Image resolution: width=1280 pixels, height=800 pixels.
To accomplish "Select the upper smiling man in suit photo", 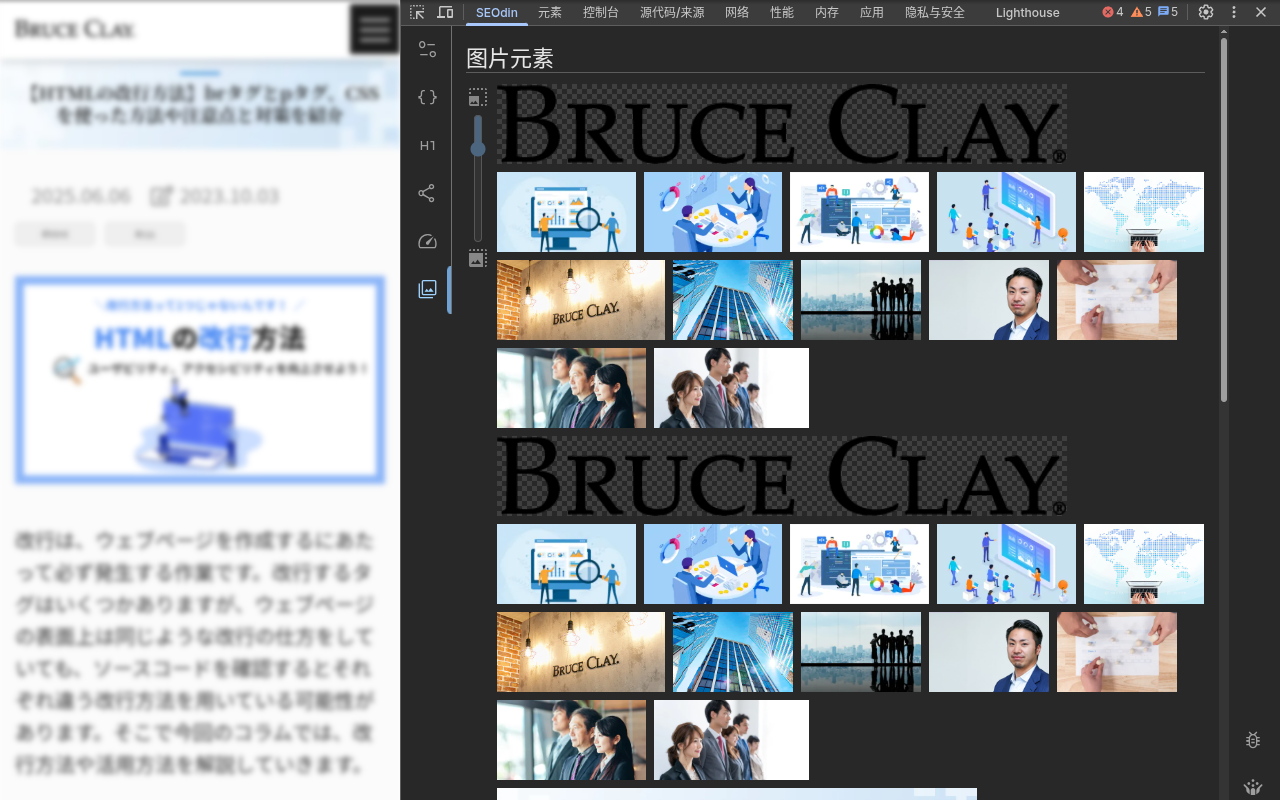I will 989,300.
